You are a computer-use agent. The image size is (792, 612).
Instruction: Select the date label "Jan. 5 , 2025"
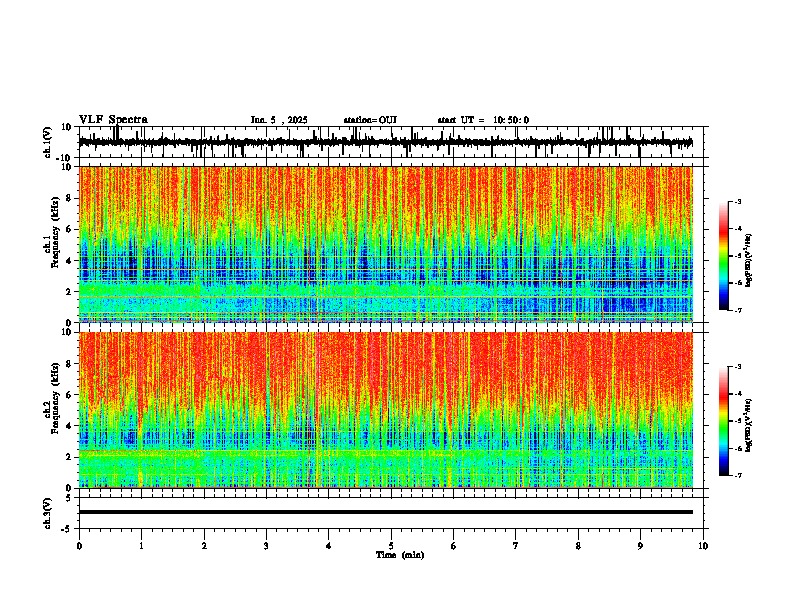click(x=279, y=120)
